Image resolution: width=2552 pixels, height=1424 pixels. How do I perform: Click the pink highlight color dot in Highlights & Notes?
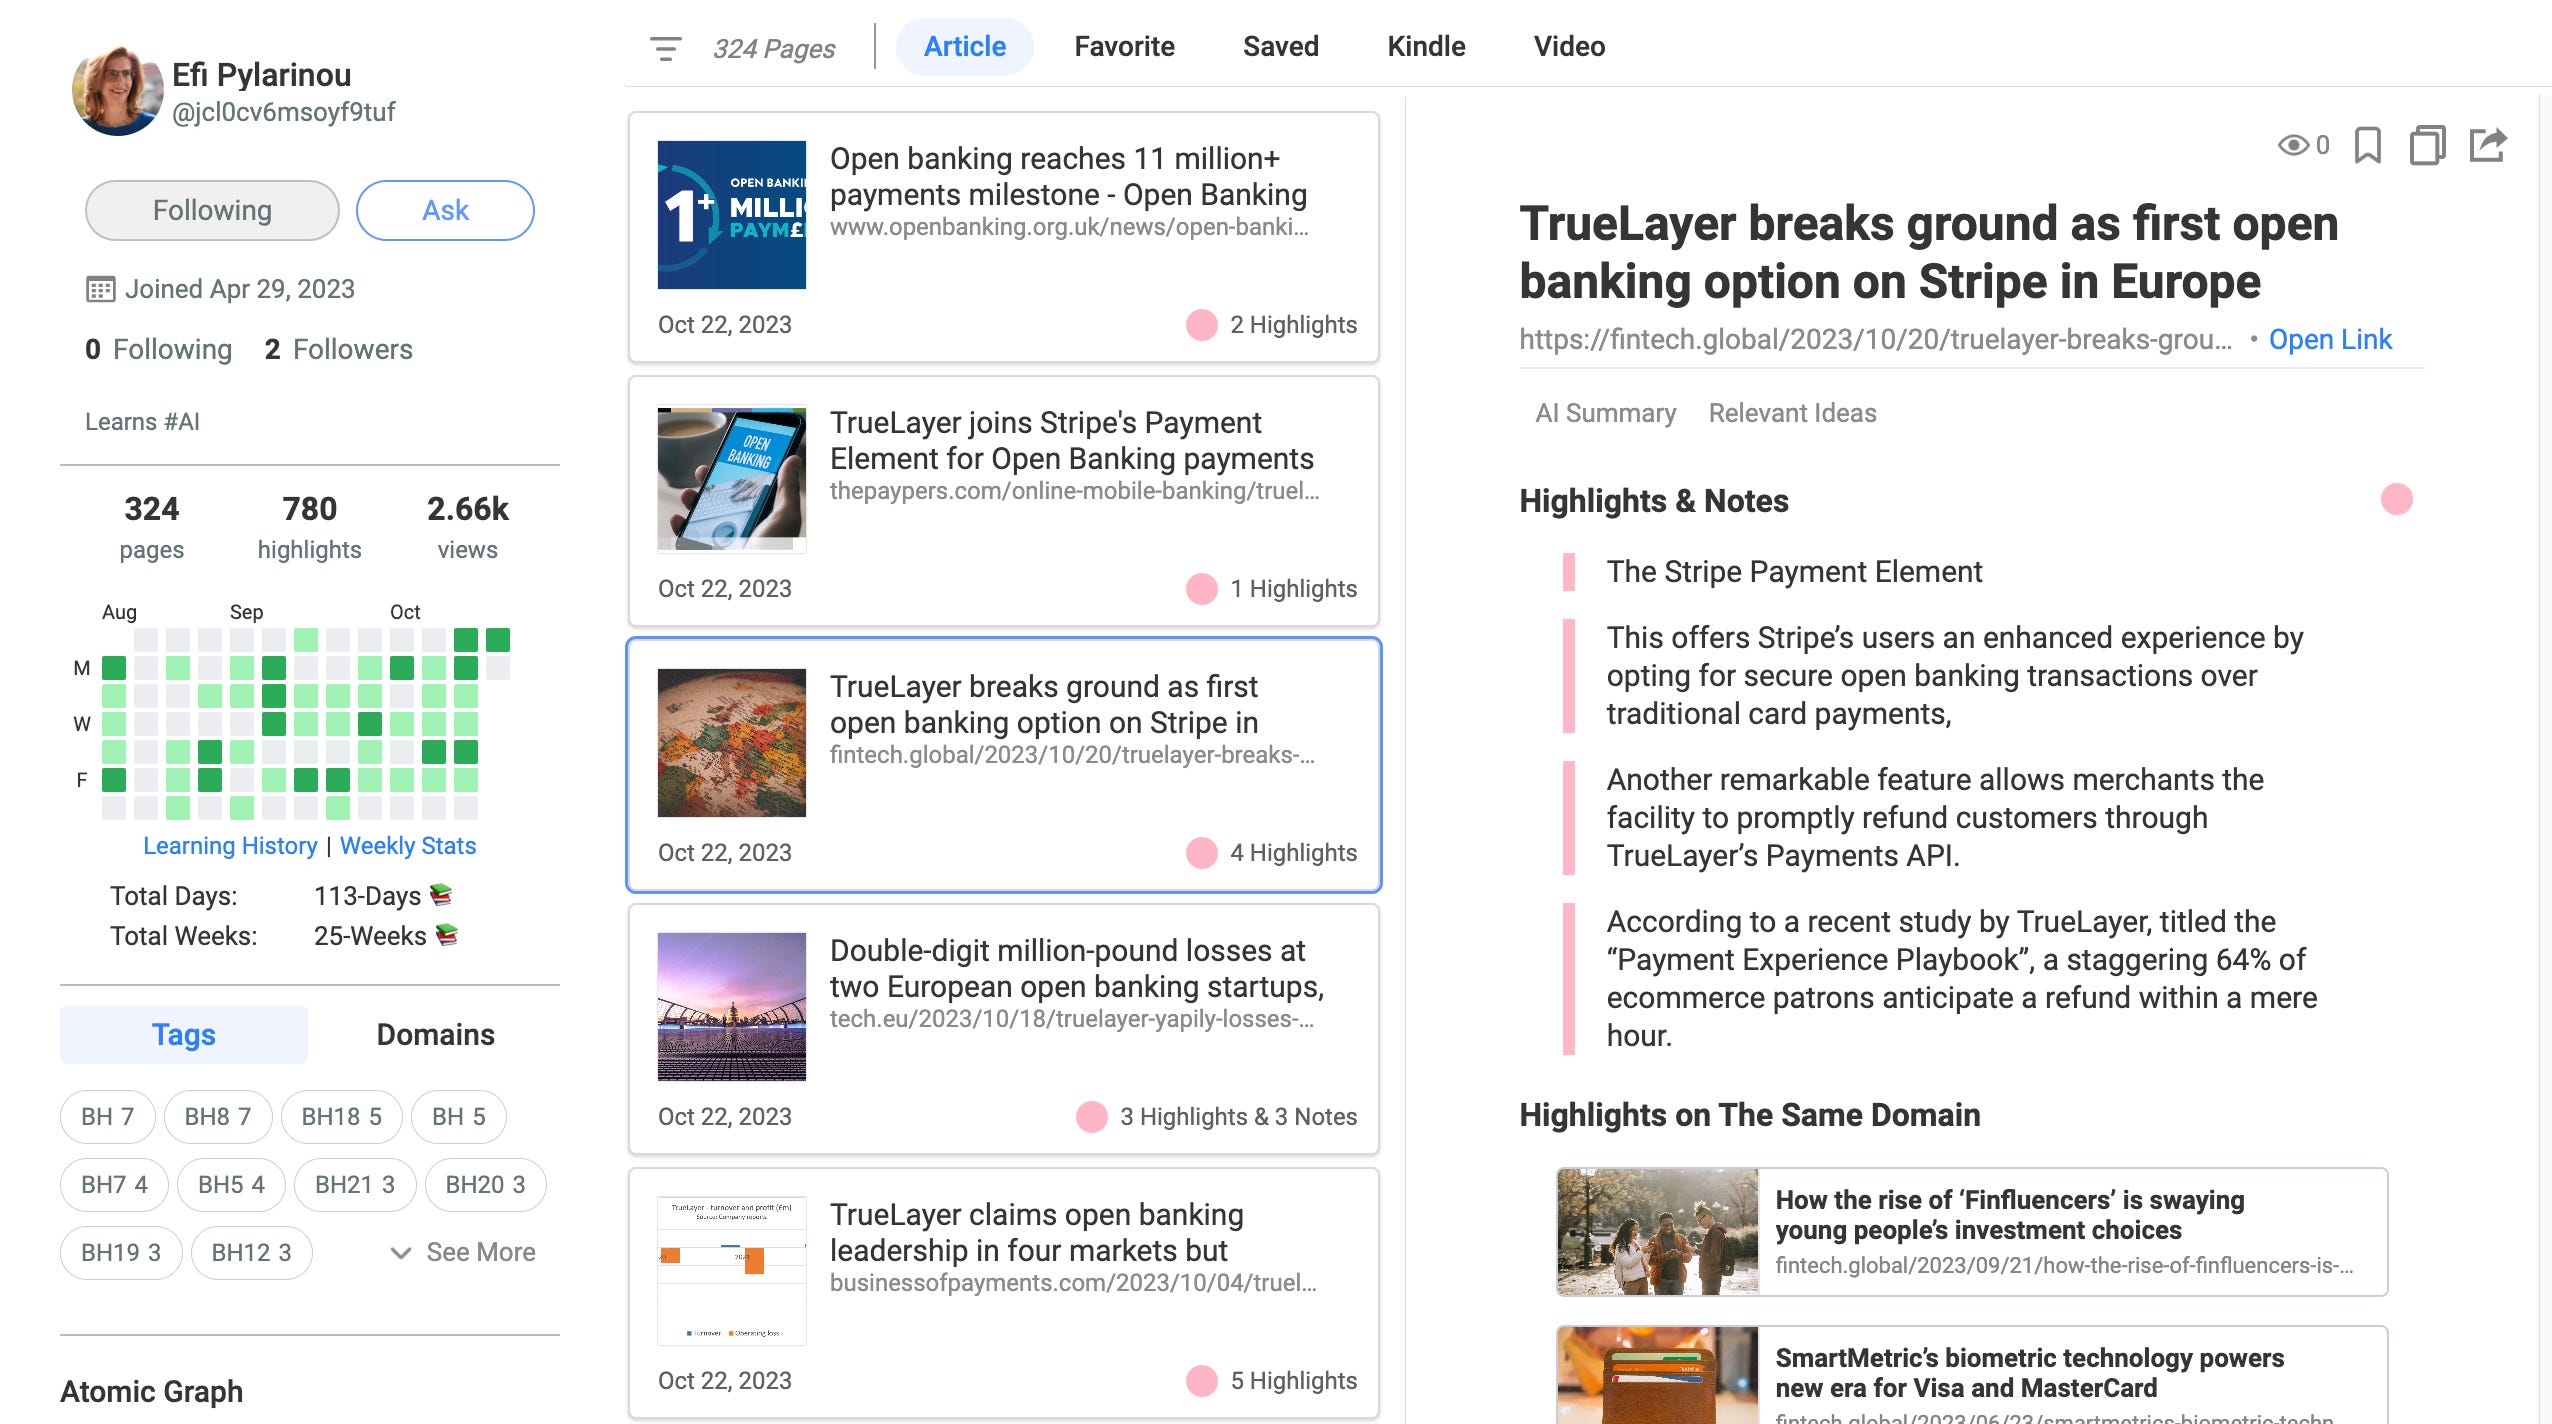pyautogui.click(x=2396, y=499)
